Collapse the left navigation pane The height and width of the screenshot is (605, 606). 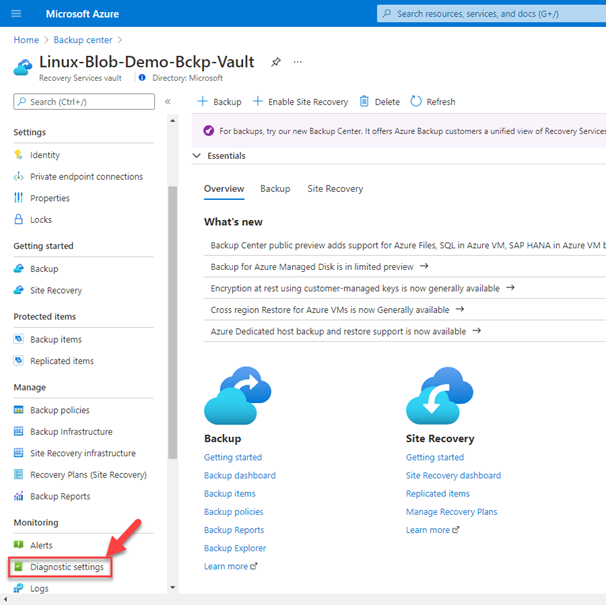(x=167, y=102)
